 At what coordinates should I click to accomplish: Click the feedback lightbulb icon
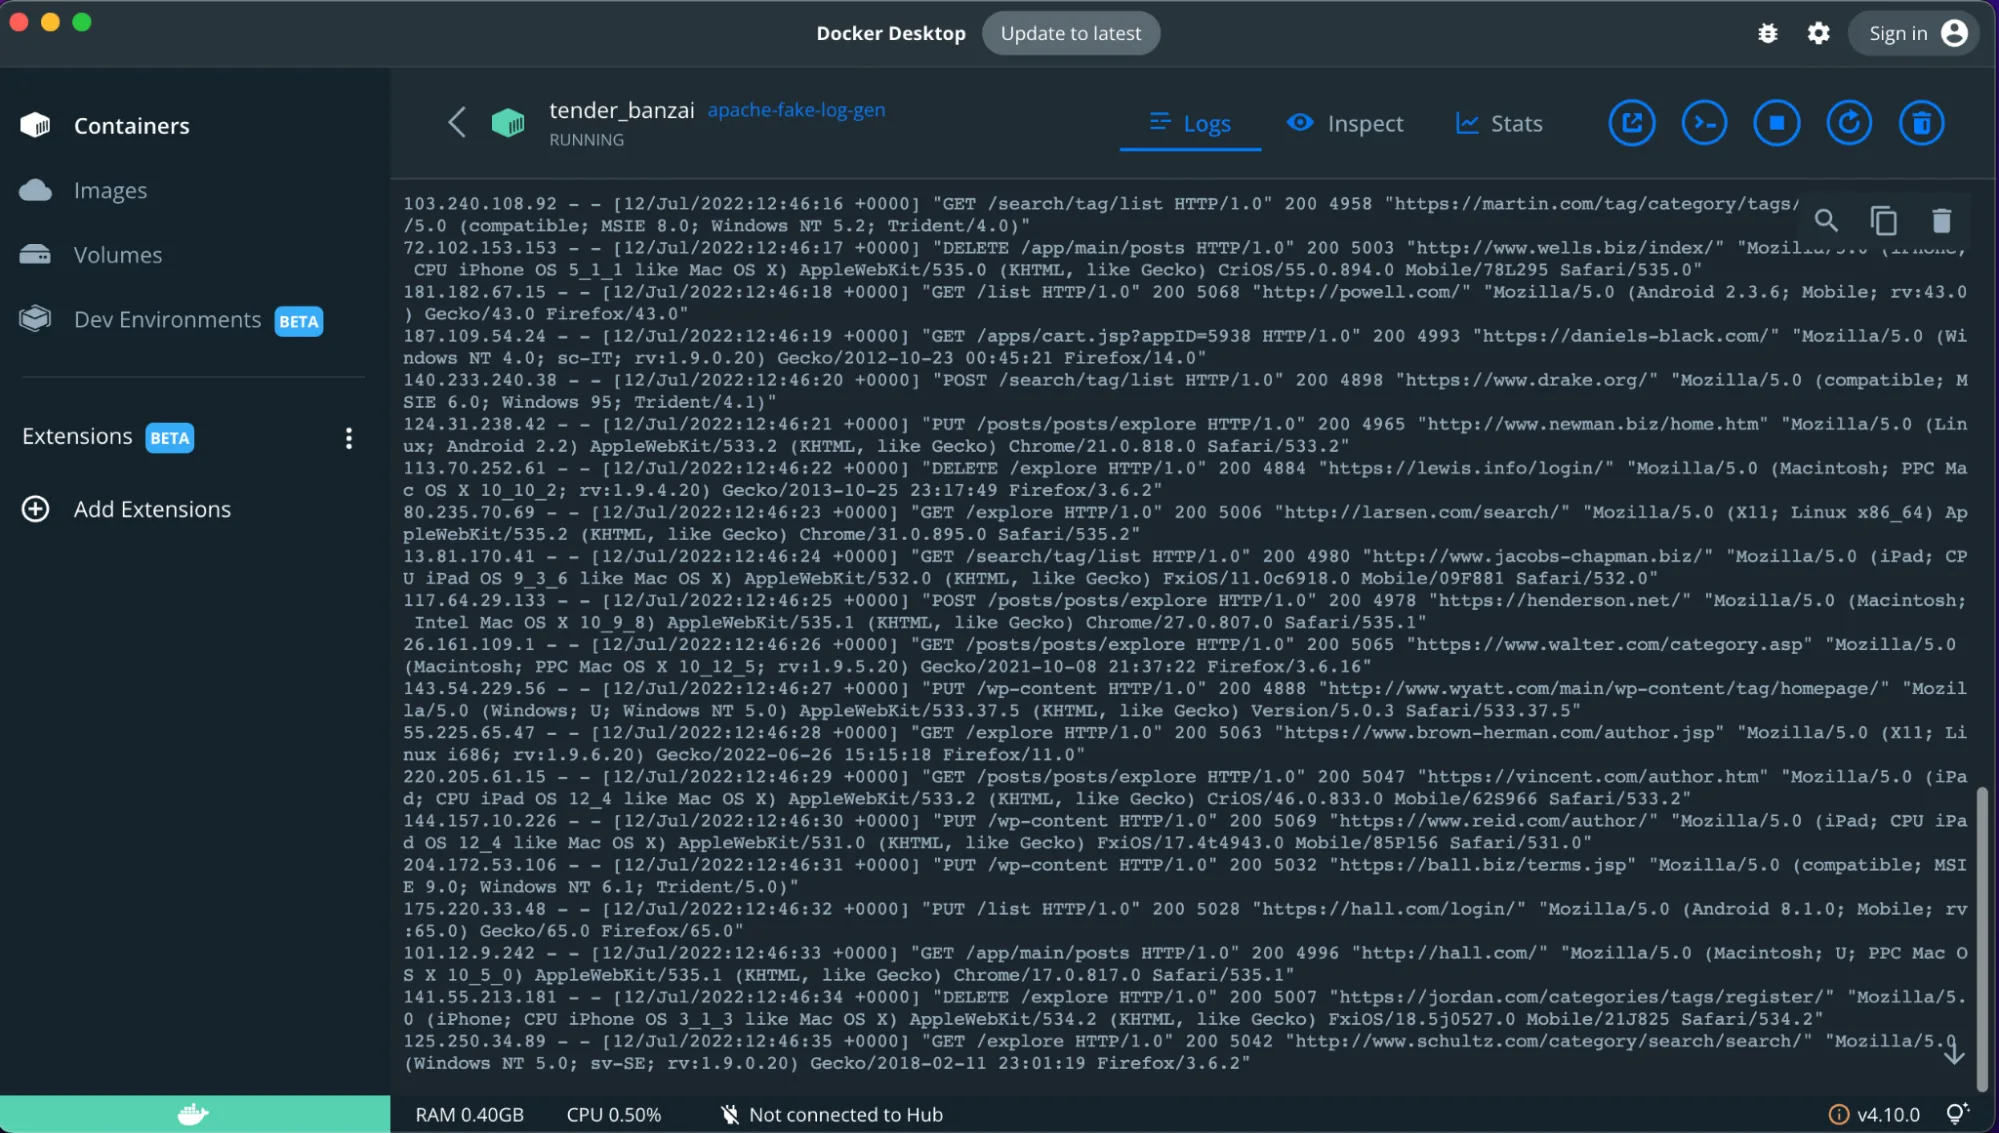[1957, 1114]
